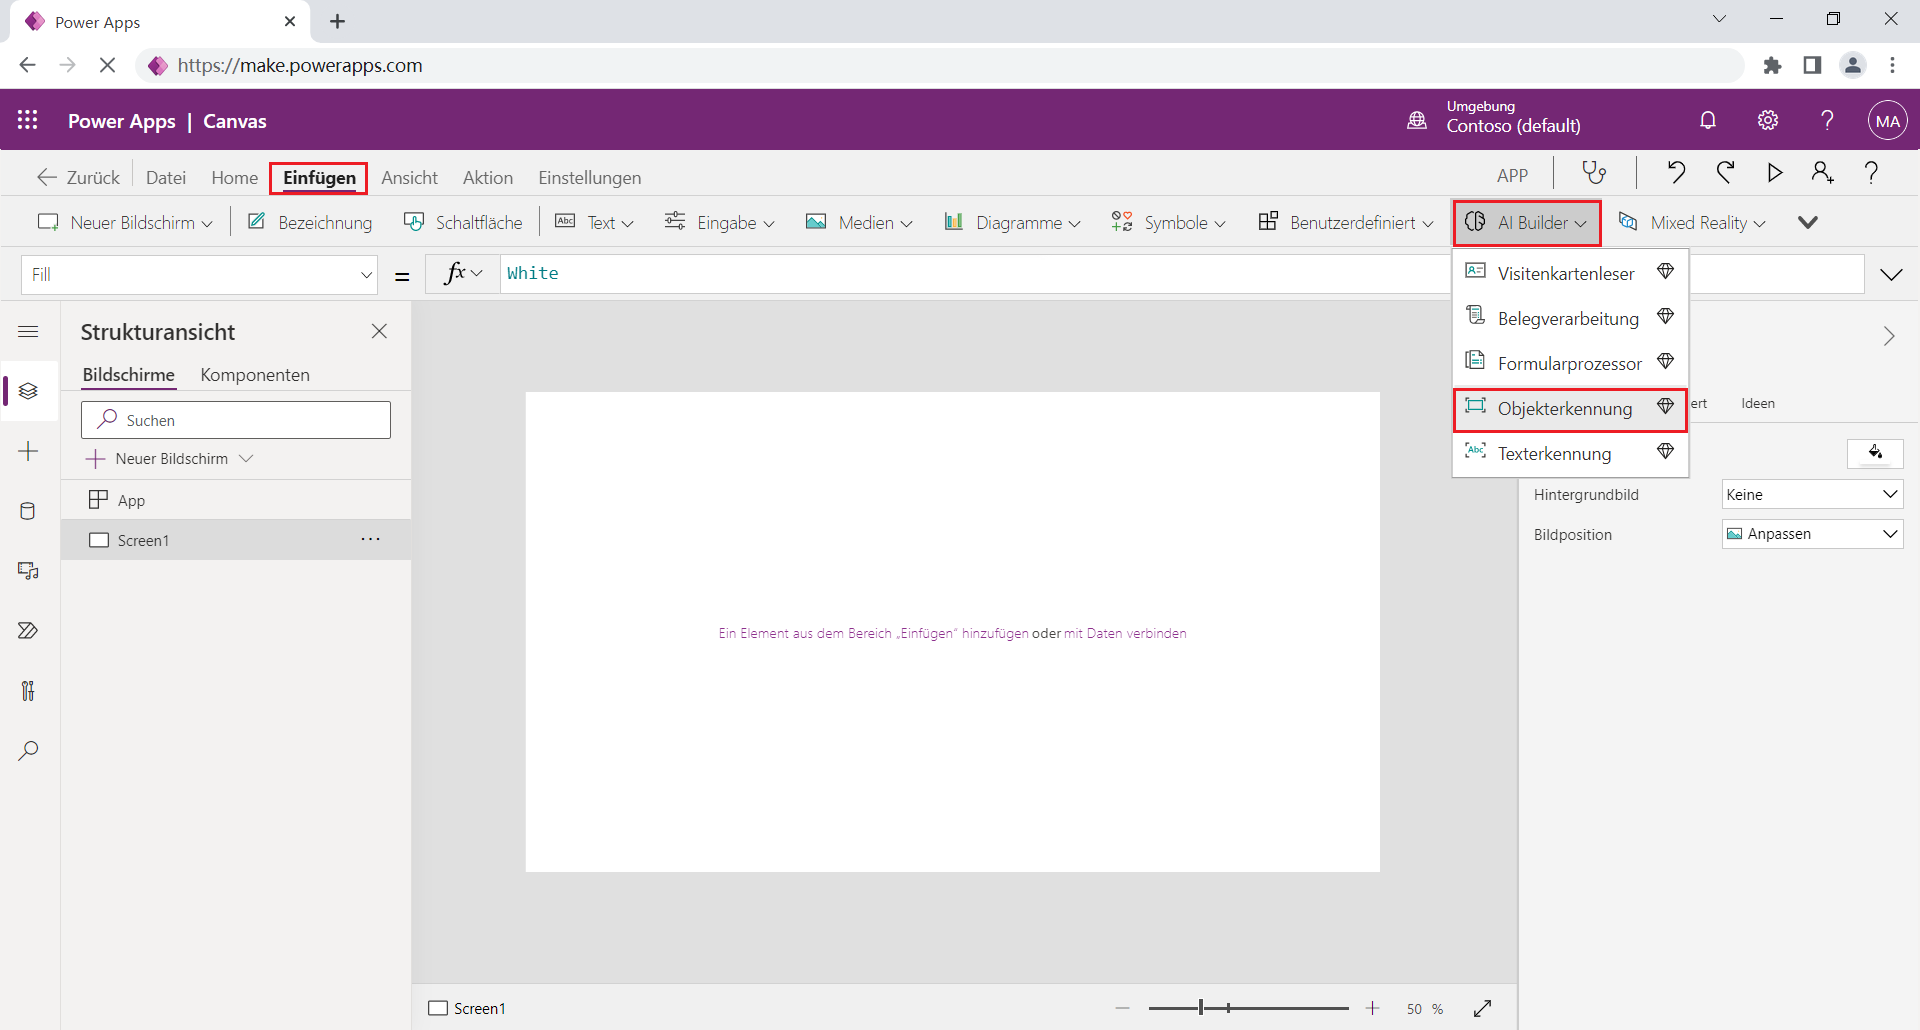Click the Undo arrow icon
This screenshot has height=1030, width=1920.
1676,174
